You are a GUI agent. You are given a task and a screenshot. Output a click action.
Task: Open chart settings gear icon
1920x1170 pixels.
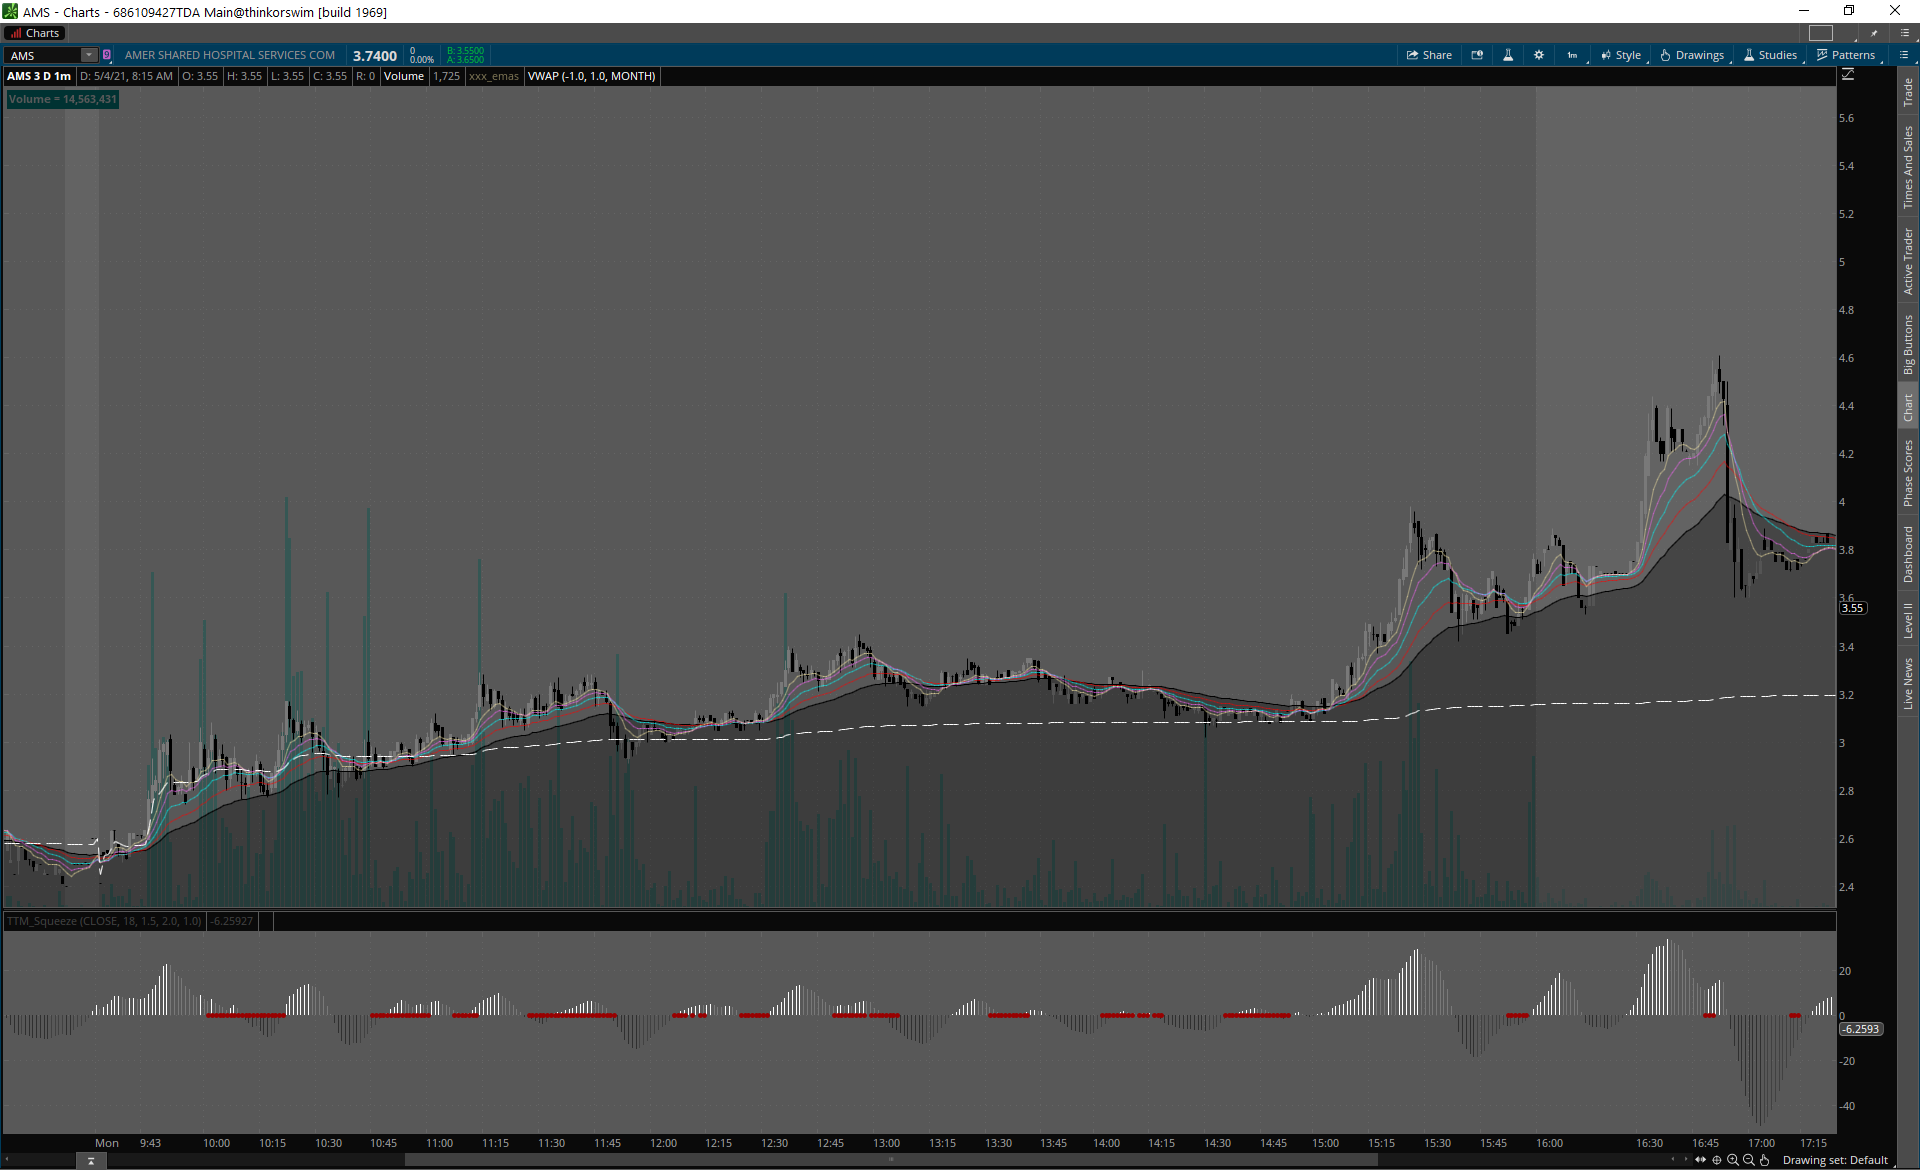tap(1539, 55)
